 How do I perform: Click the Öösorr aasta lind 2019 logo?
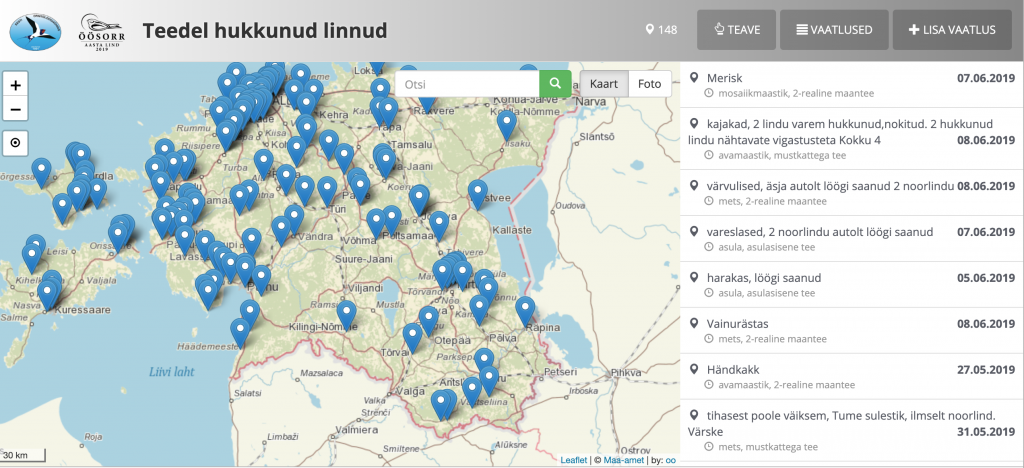click(x=100, y=30)
